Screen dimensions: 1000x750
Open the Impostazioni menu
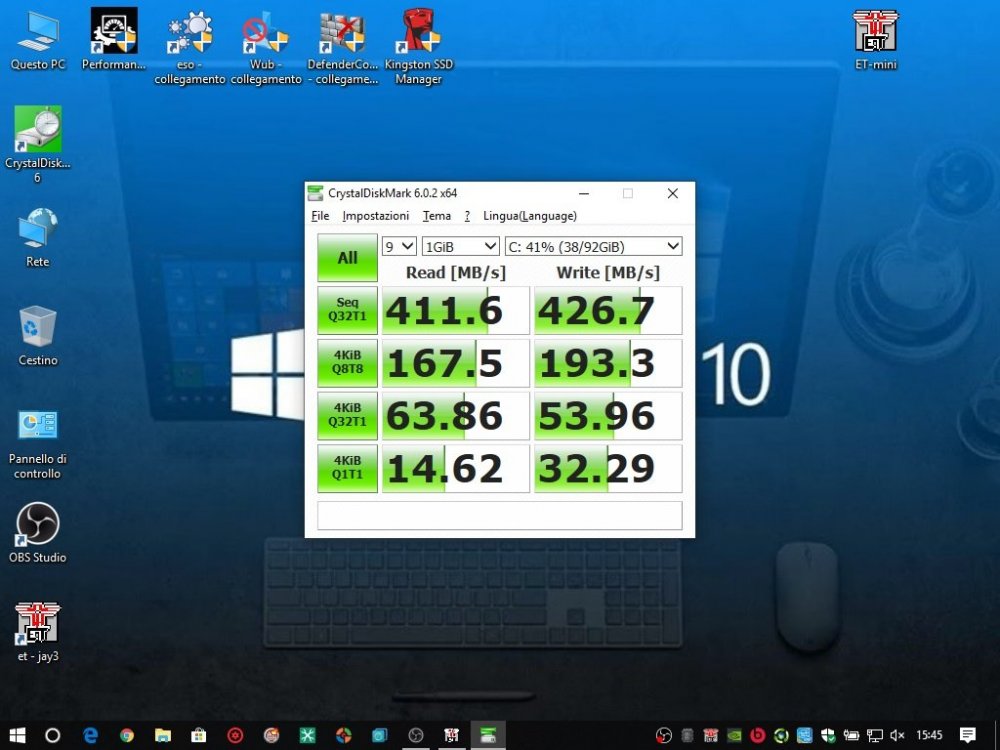click(376, 216)
